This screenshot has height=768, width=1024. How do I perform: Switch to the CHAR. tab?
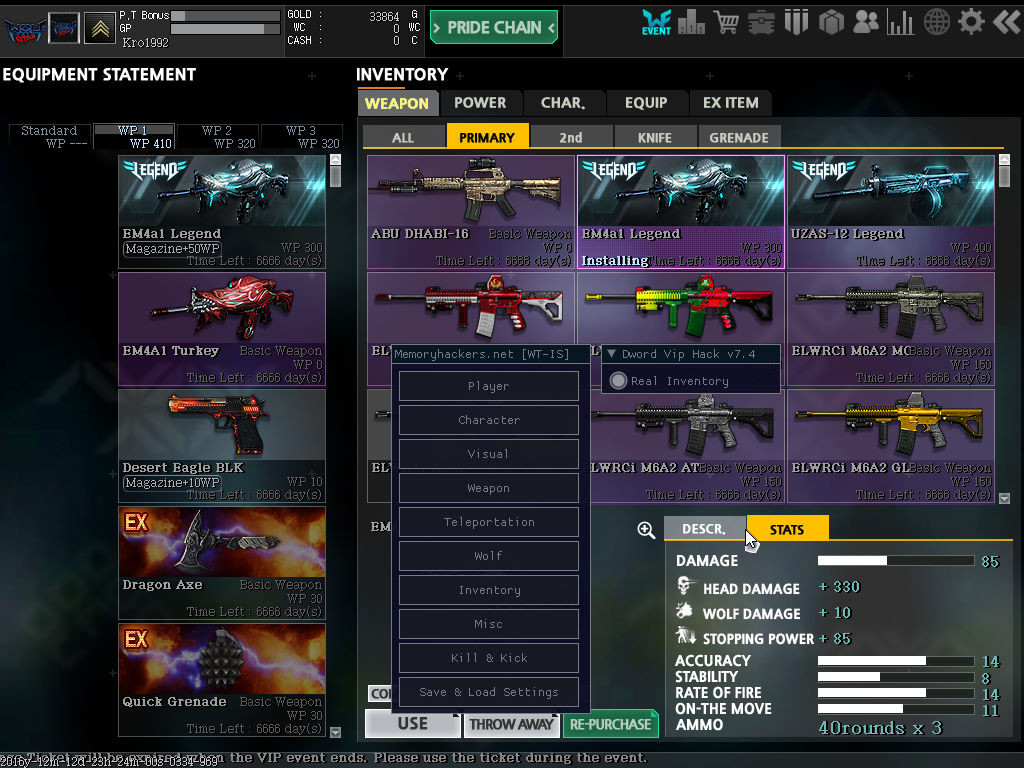tap(563, 103)
